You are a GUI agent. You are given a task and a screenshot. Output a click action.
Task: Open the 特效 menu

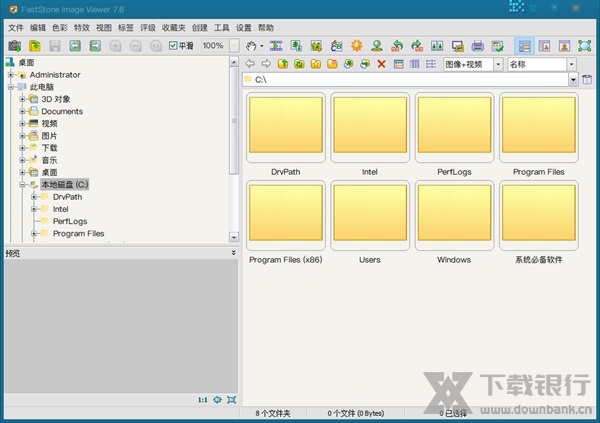81,28
